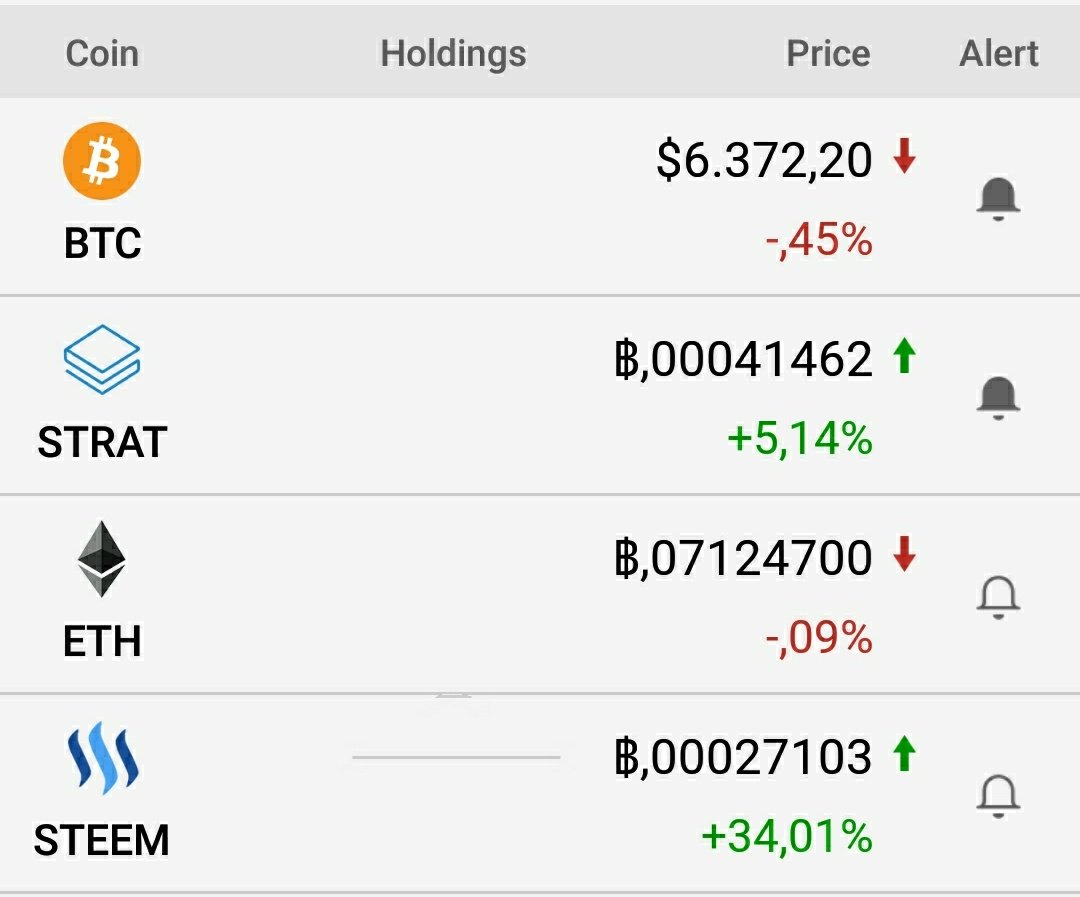The image size is (1080, 897).
Task: Enable the outline alert bell for ETH
Action: pyautogui.click(x=997, y=597)
